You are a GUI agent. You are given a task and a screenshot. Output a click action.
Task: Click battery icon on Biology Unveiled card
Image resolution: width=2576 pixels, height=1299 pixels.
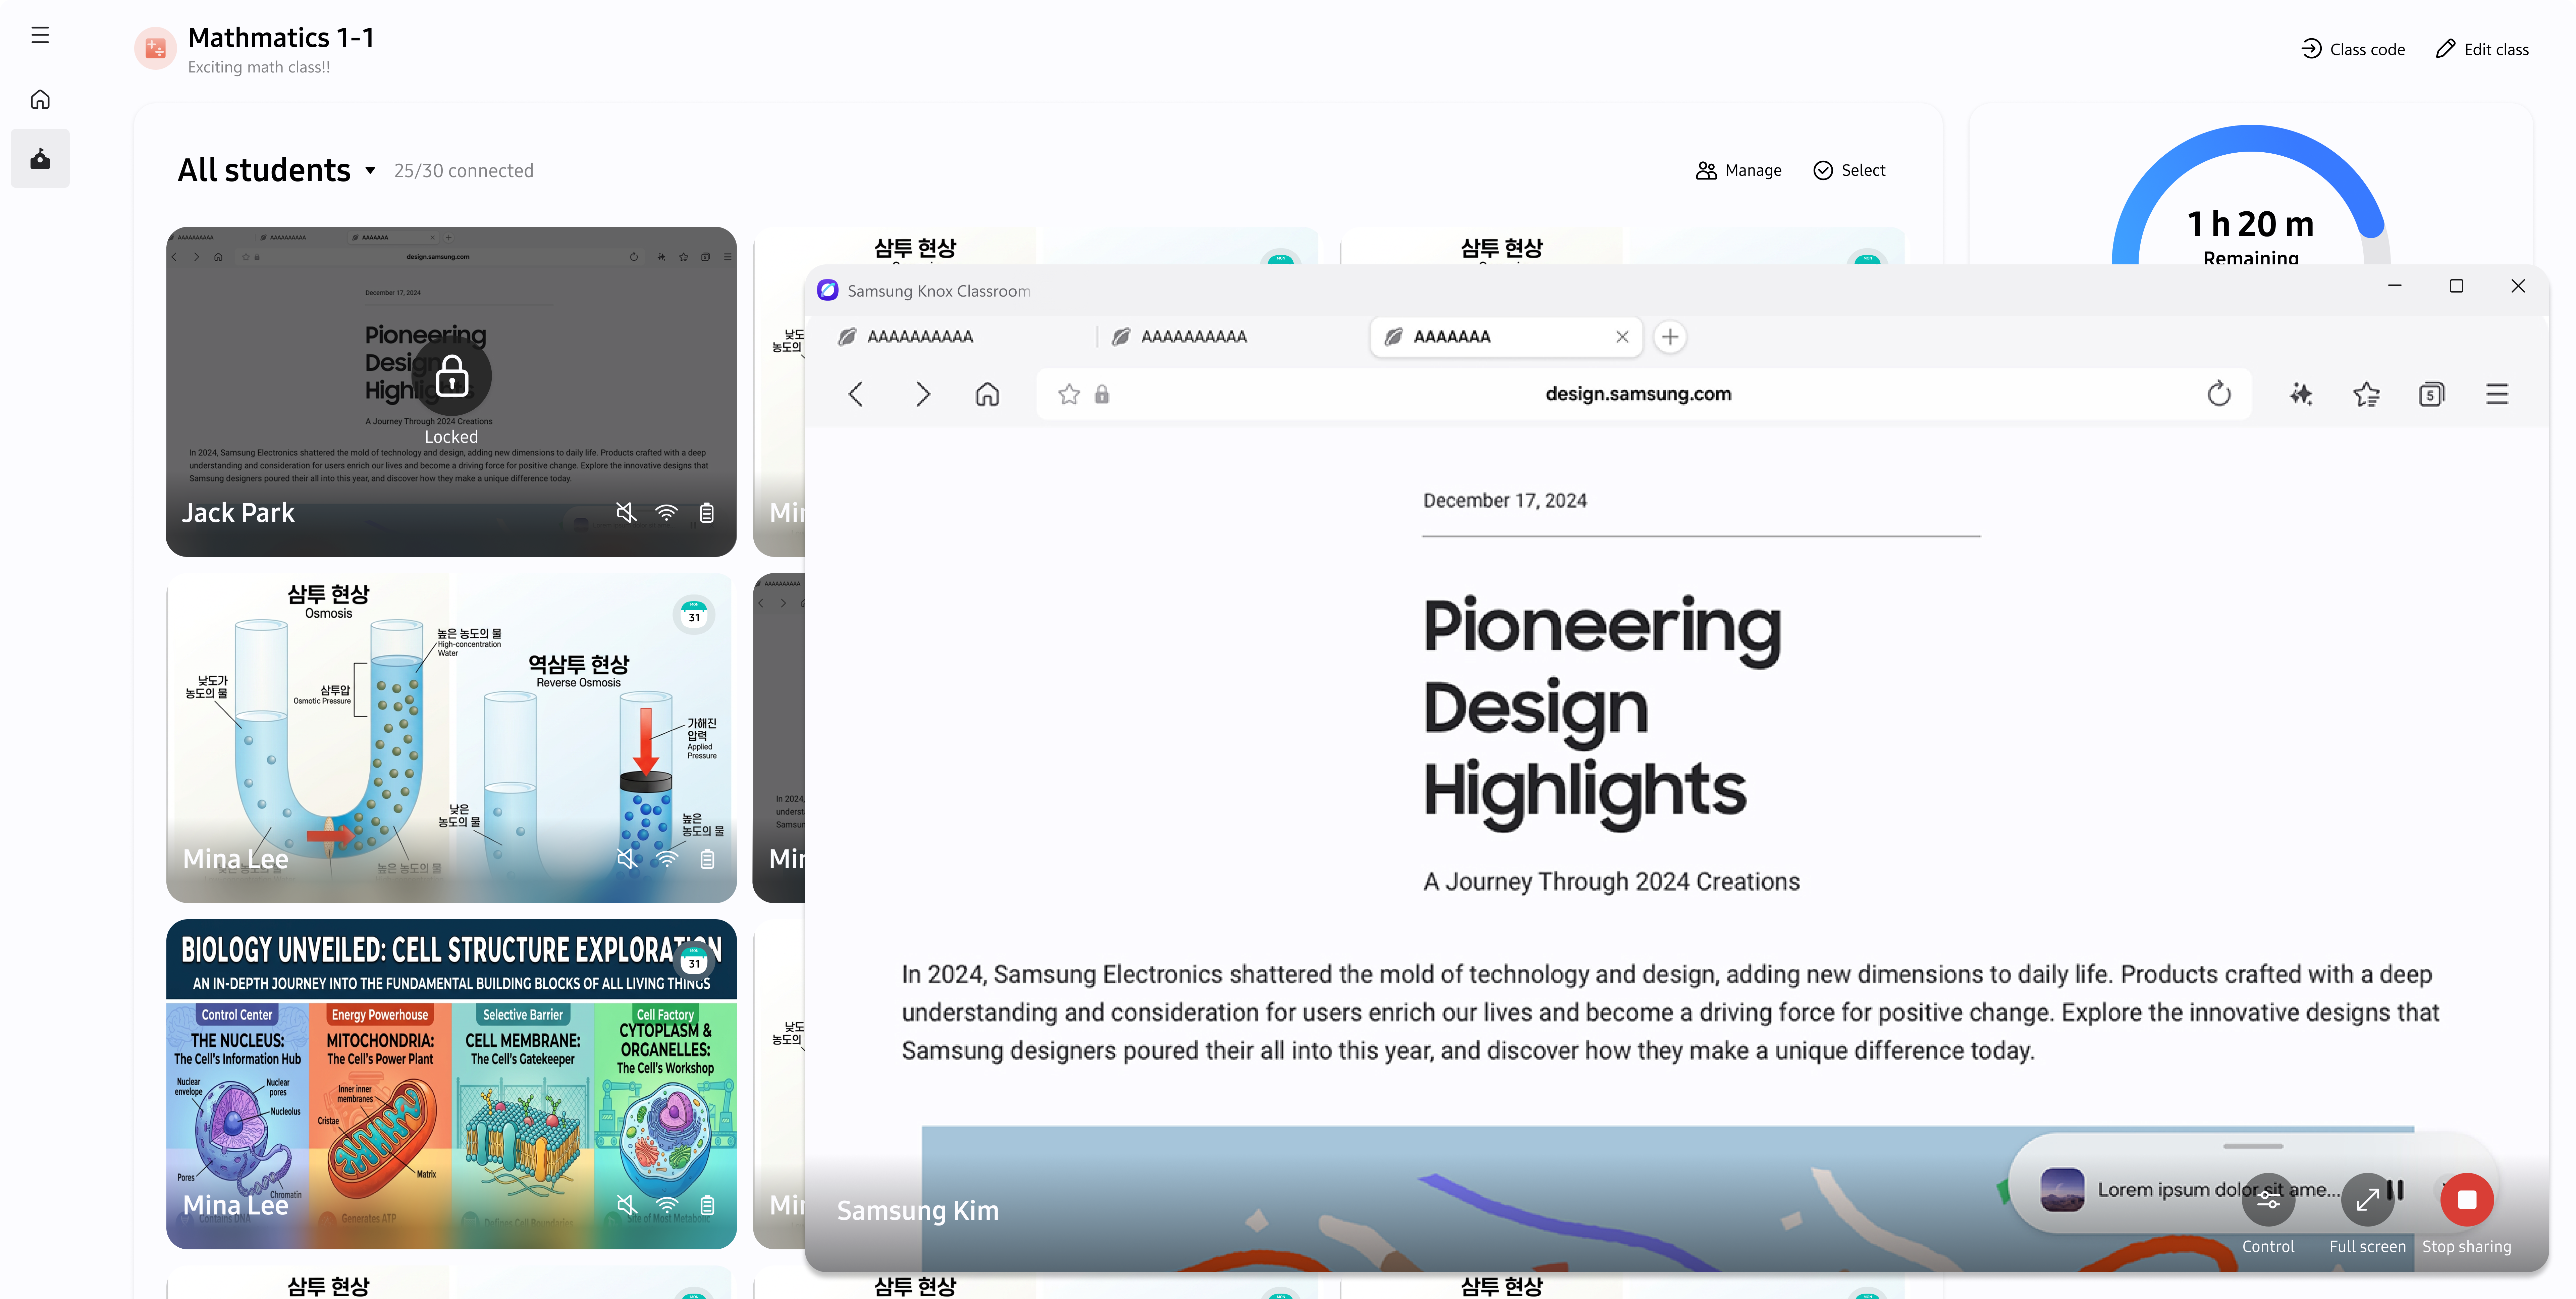pos(707,1205)
